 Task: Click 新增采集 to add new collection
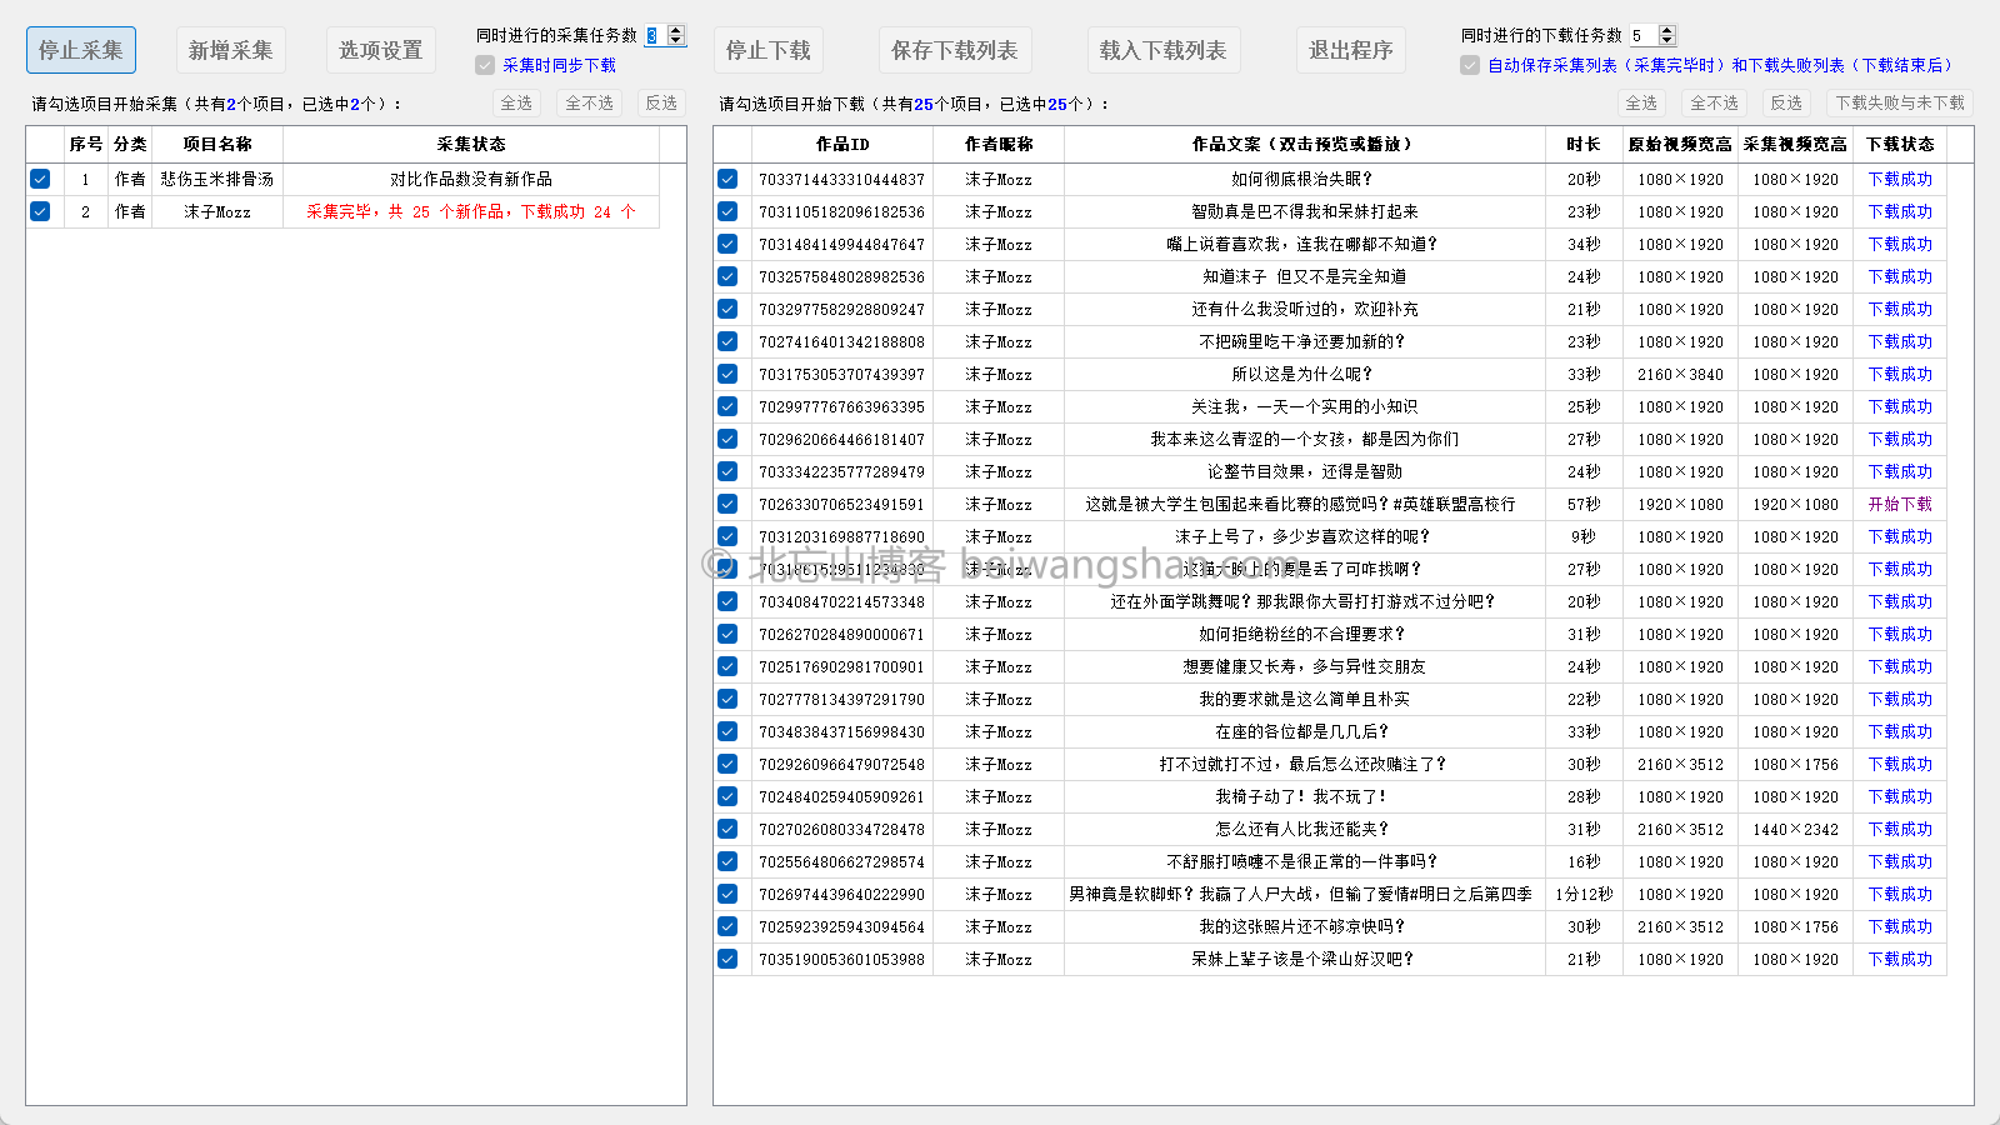[231, 47]
